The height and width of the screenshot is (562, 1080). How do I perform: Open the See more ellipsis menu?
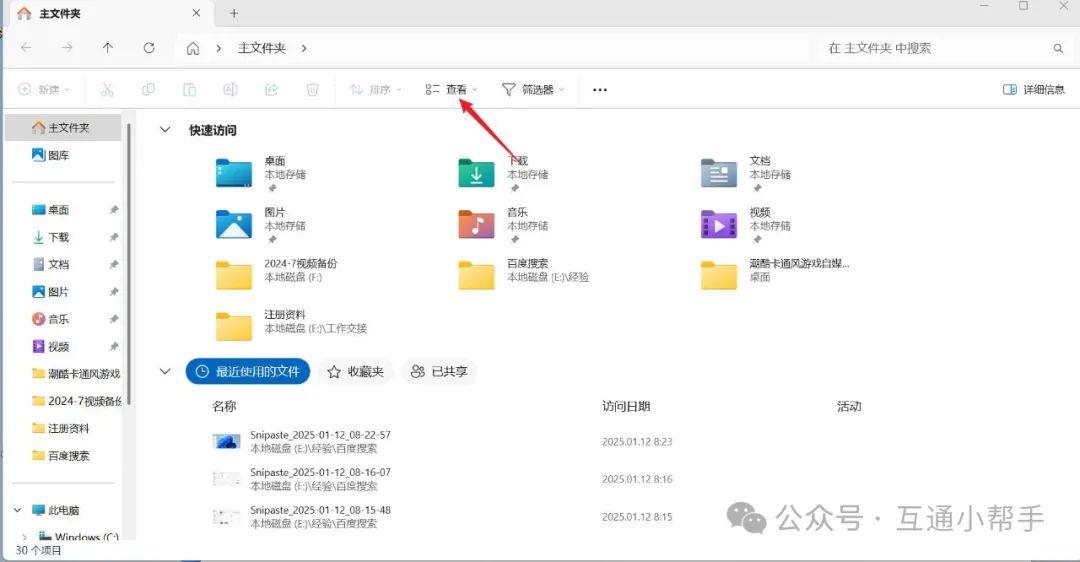tap(600, 90)
